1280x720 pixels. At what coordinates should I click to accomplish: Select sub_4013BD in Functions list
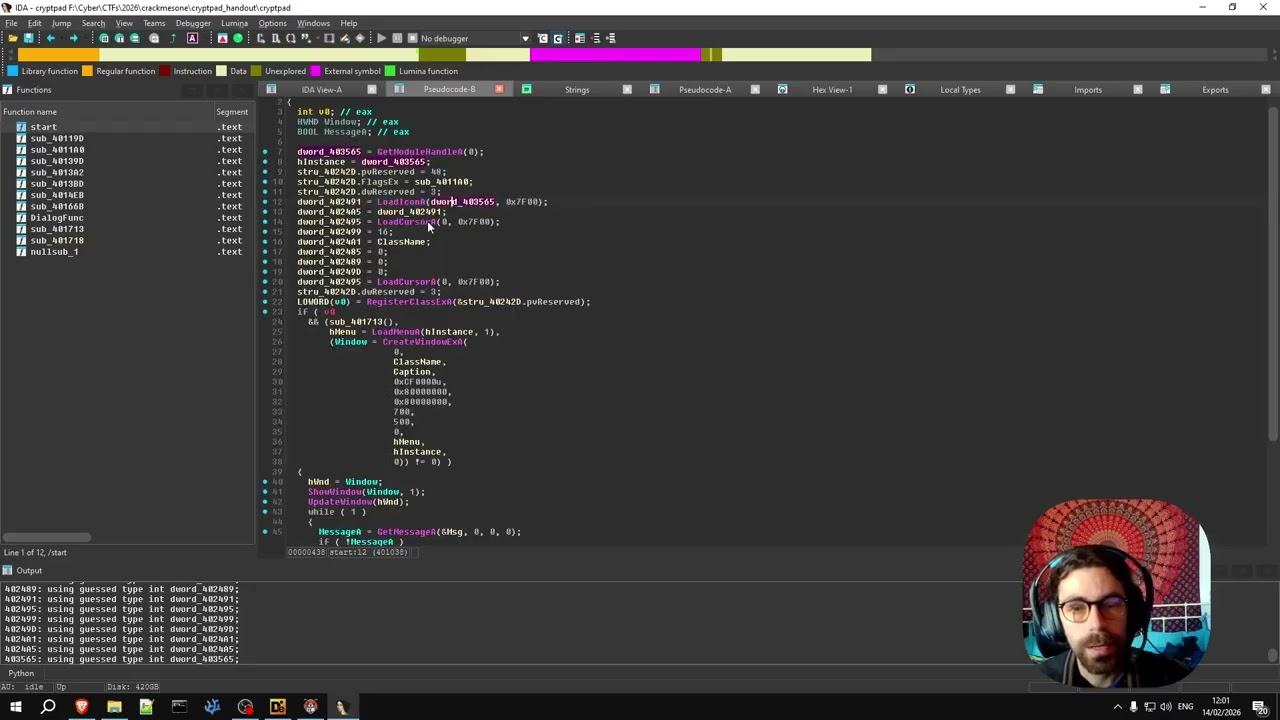pyautogui.click(x=127, y=184)
